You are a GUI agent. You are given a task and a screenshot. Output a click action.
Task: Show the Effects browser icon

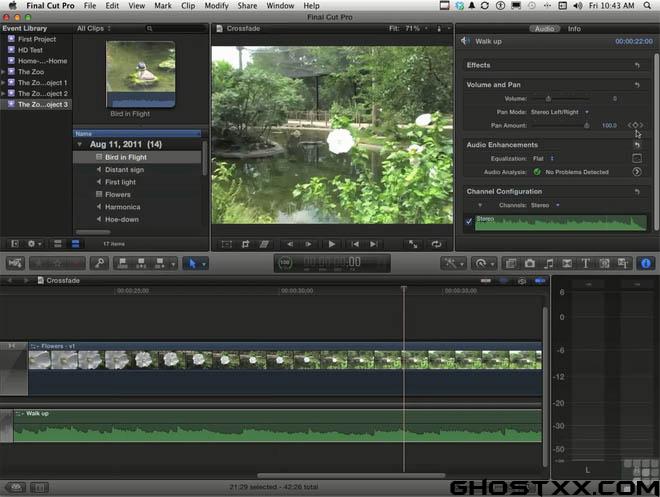click(511, 263)
